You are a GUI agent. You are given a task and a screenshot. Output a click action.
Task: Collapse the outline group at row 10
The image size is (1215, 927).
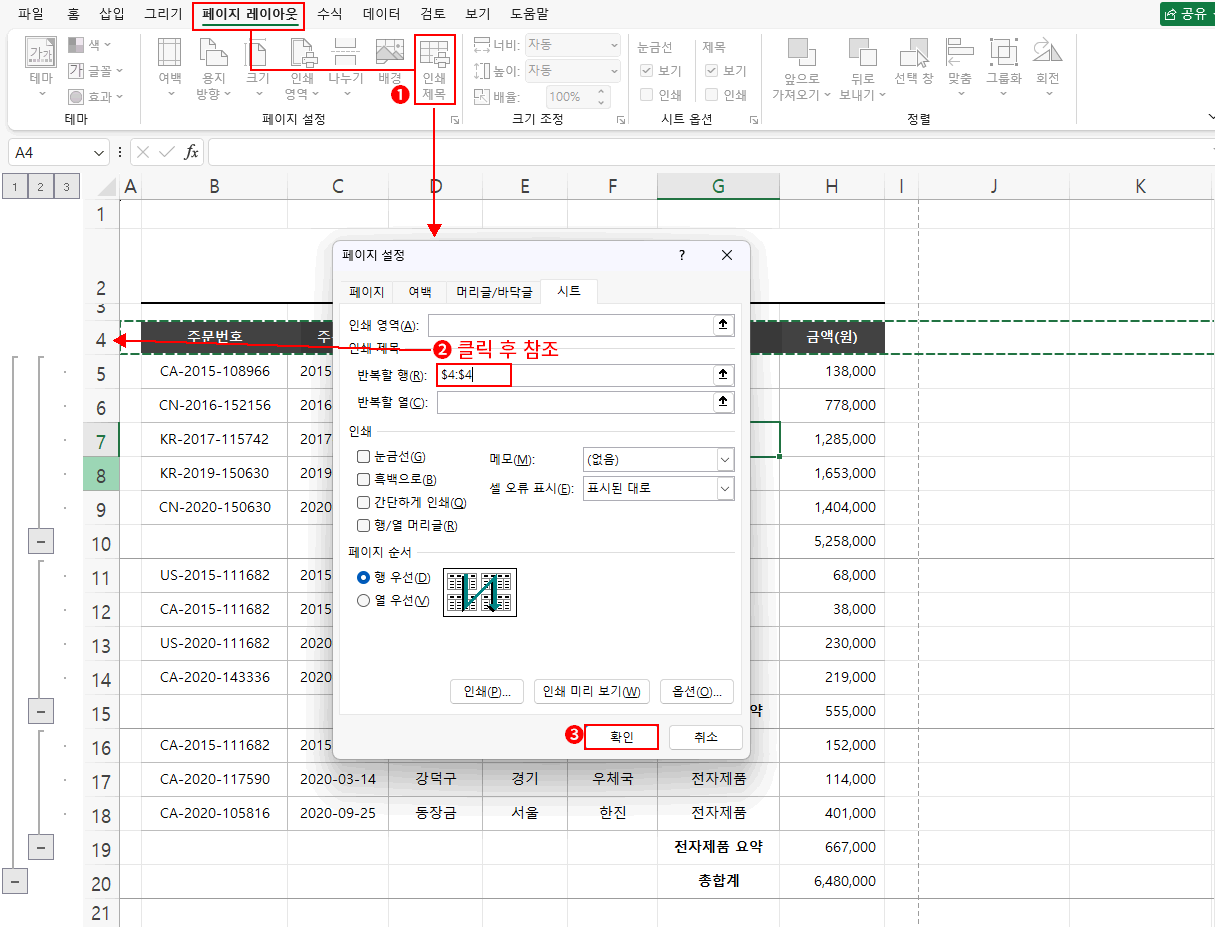coord(40,542)
